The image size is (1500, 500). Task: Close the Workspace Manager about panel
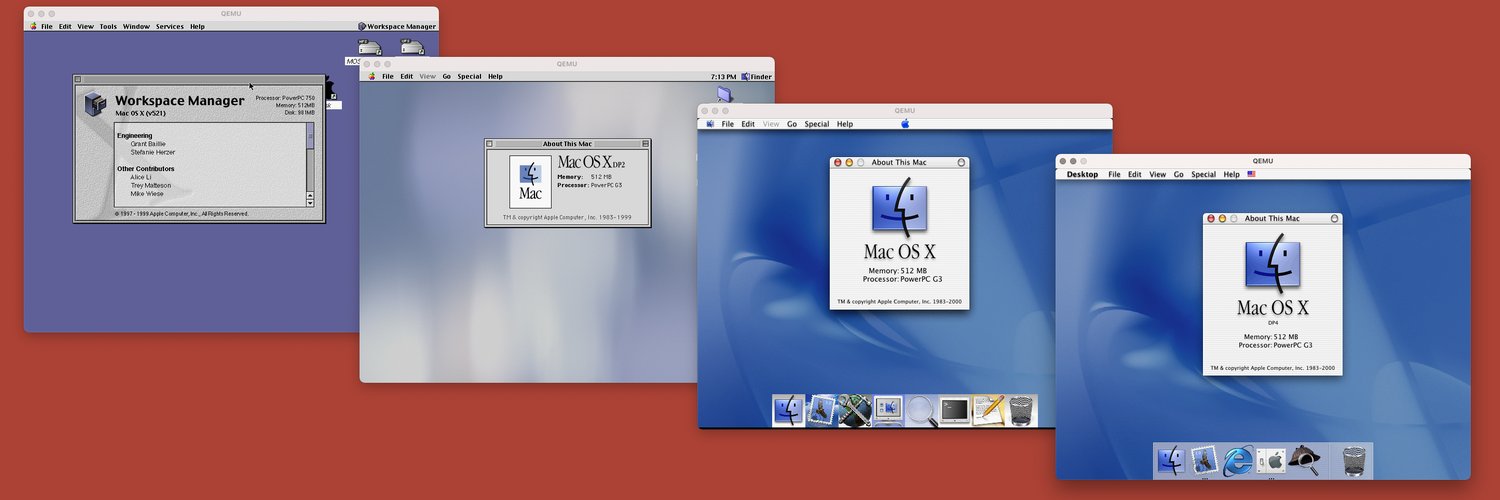pos(78,79)
